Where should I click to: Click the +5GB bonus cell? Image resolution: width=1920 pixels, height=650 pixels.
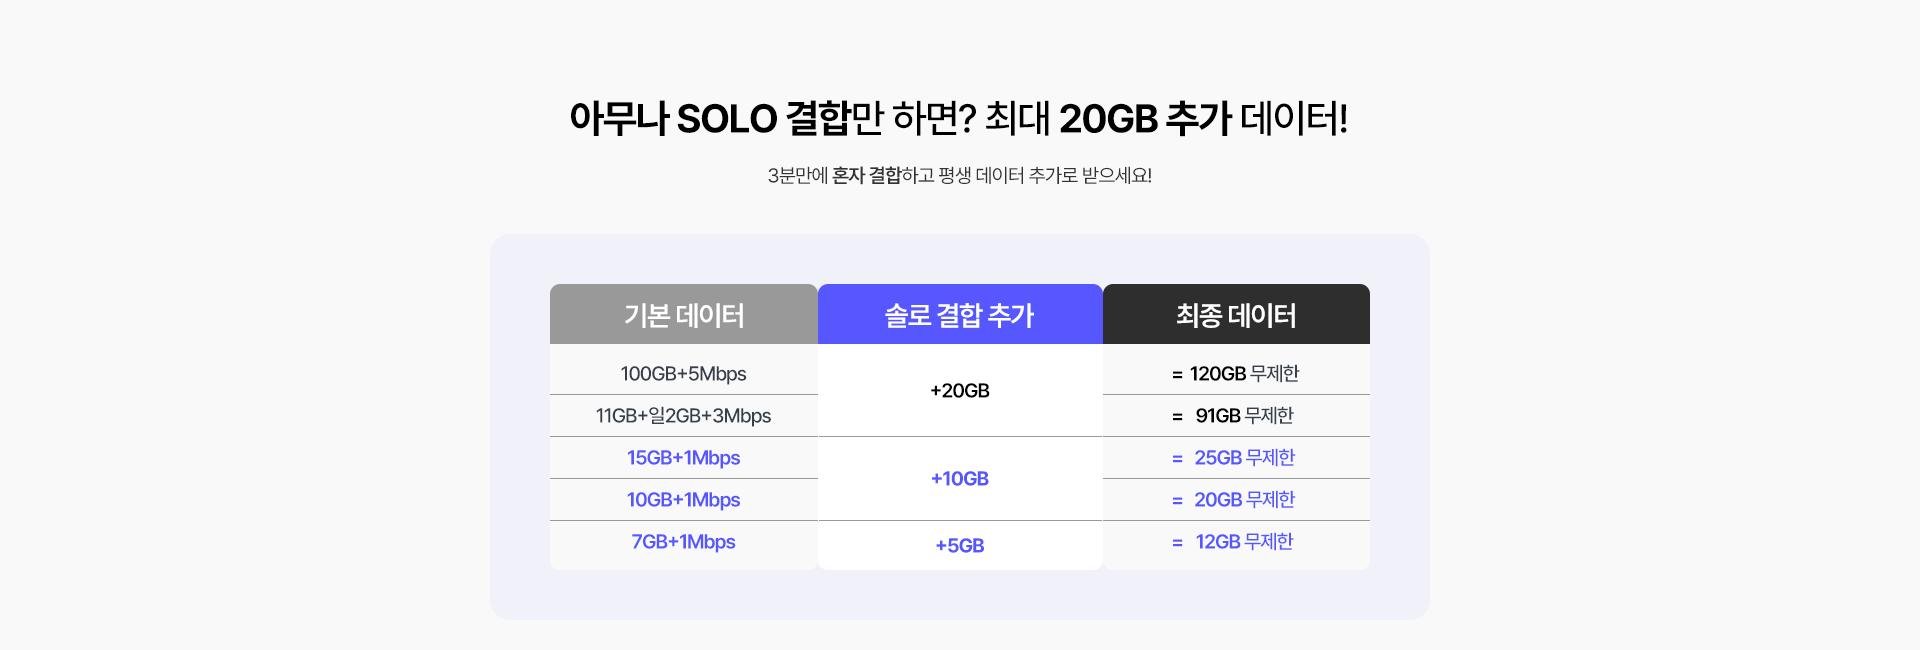pos(960,545)
